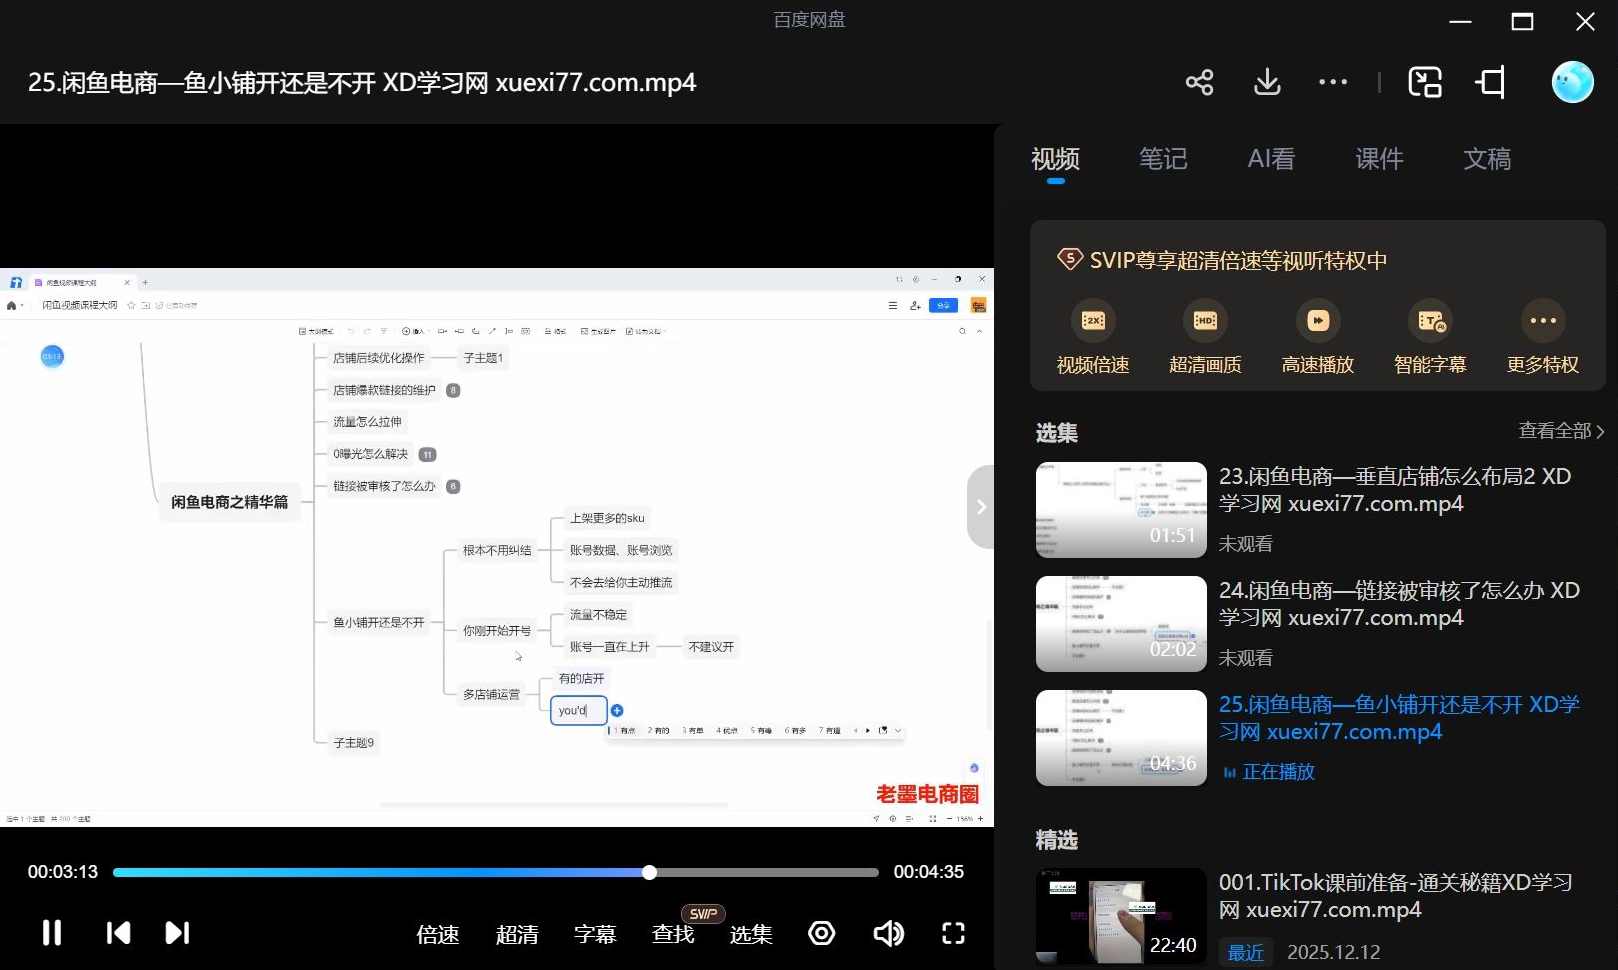This screenshot has height=970, width=1618.
Task: Toggle subtitles with 字幕 control
Action: [x=595, y=933]
